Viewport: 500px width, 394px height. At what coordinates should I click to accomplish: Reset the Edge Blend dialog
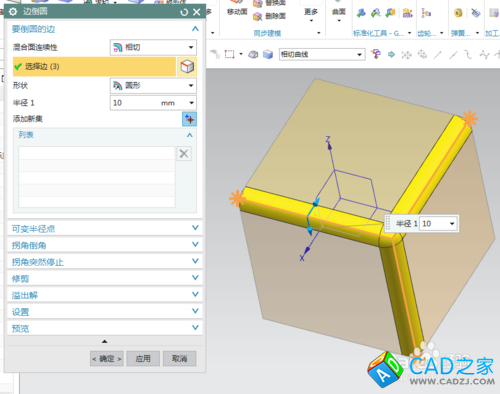click(184, 12)
